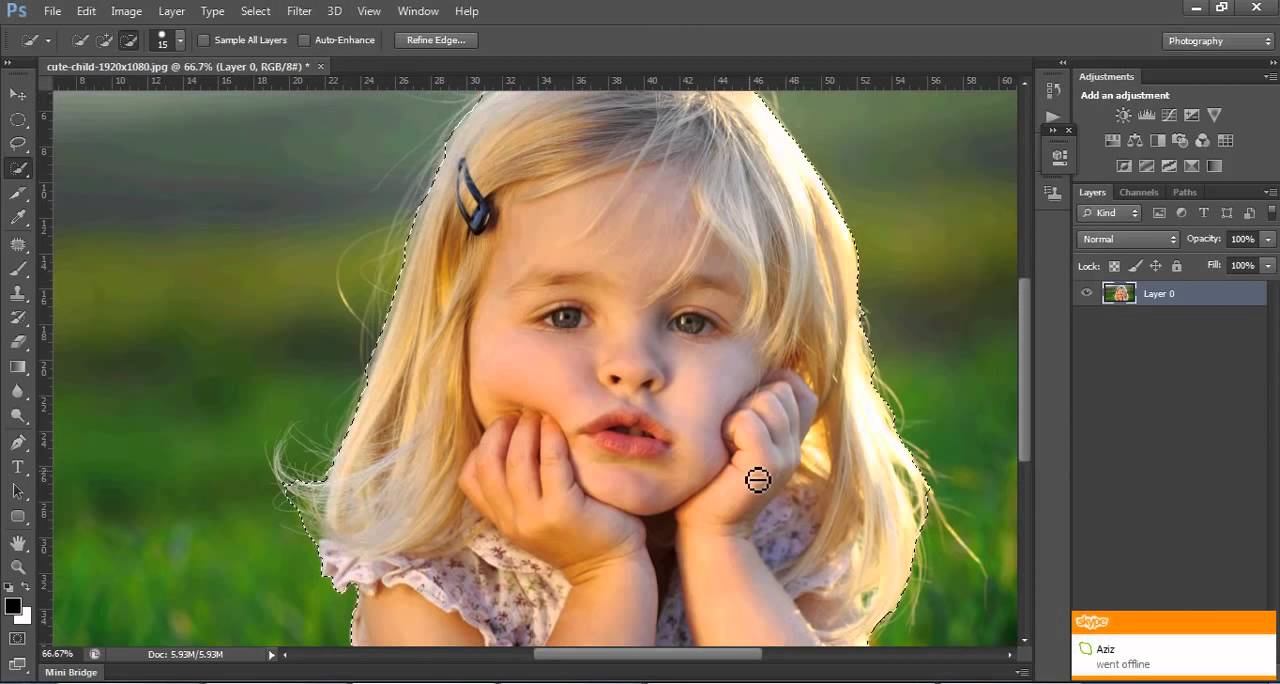Switch to the Channels tab
The image size is (1280, 684).
1138,192
